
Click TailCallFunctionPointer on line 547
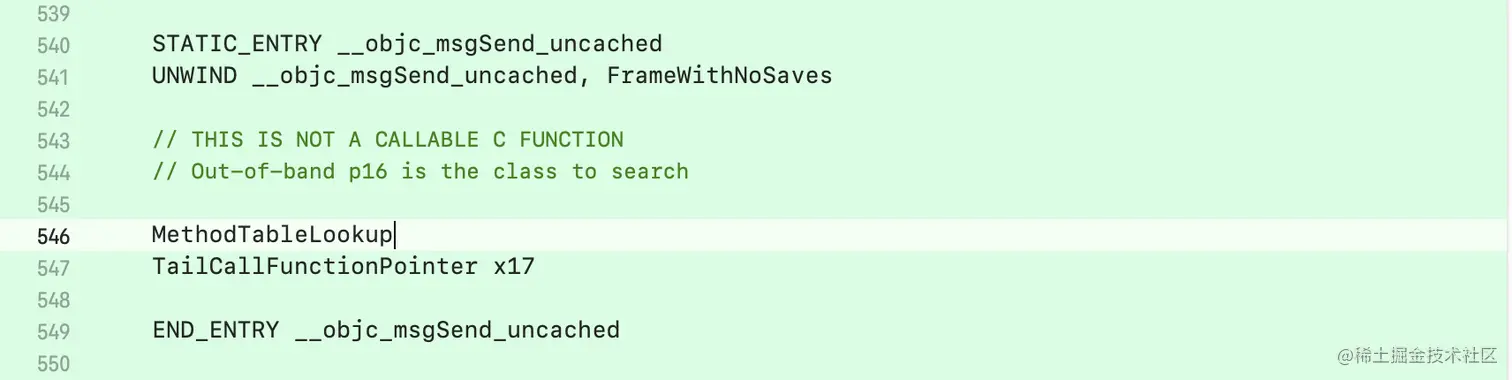click(315, 267)
